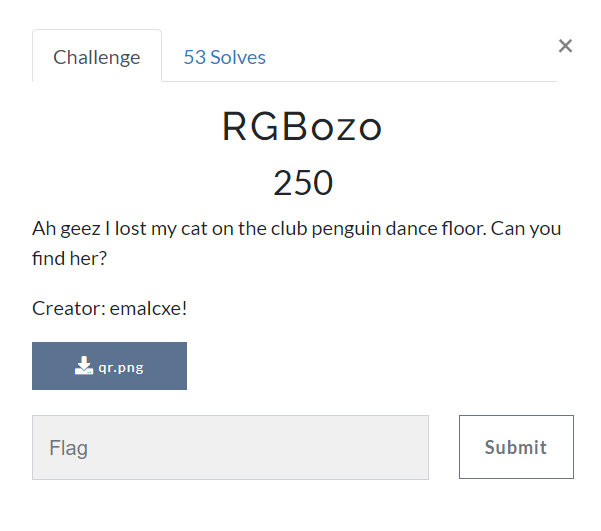Click the download icon beside qr.png
Viewport: 601px width, 531px height.
[84, 365]
